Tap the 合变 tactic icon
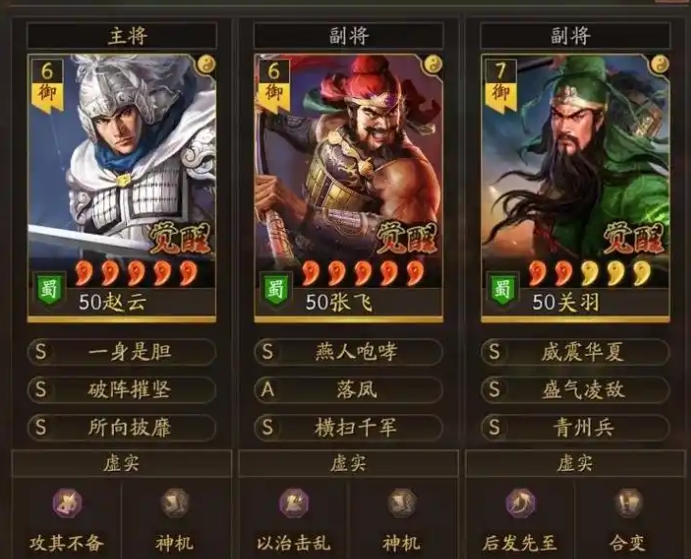This screenshot has height=559, width=691. coord(628,503)
